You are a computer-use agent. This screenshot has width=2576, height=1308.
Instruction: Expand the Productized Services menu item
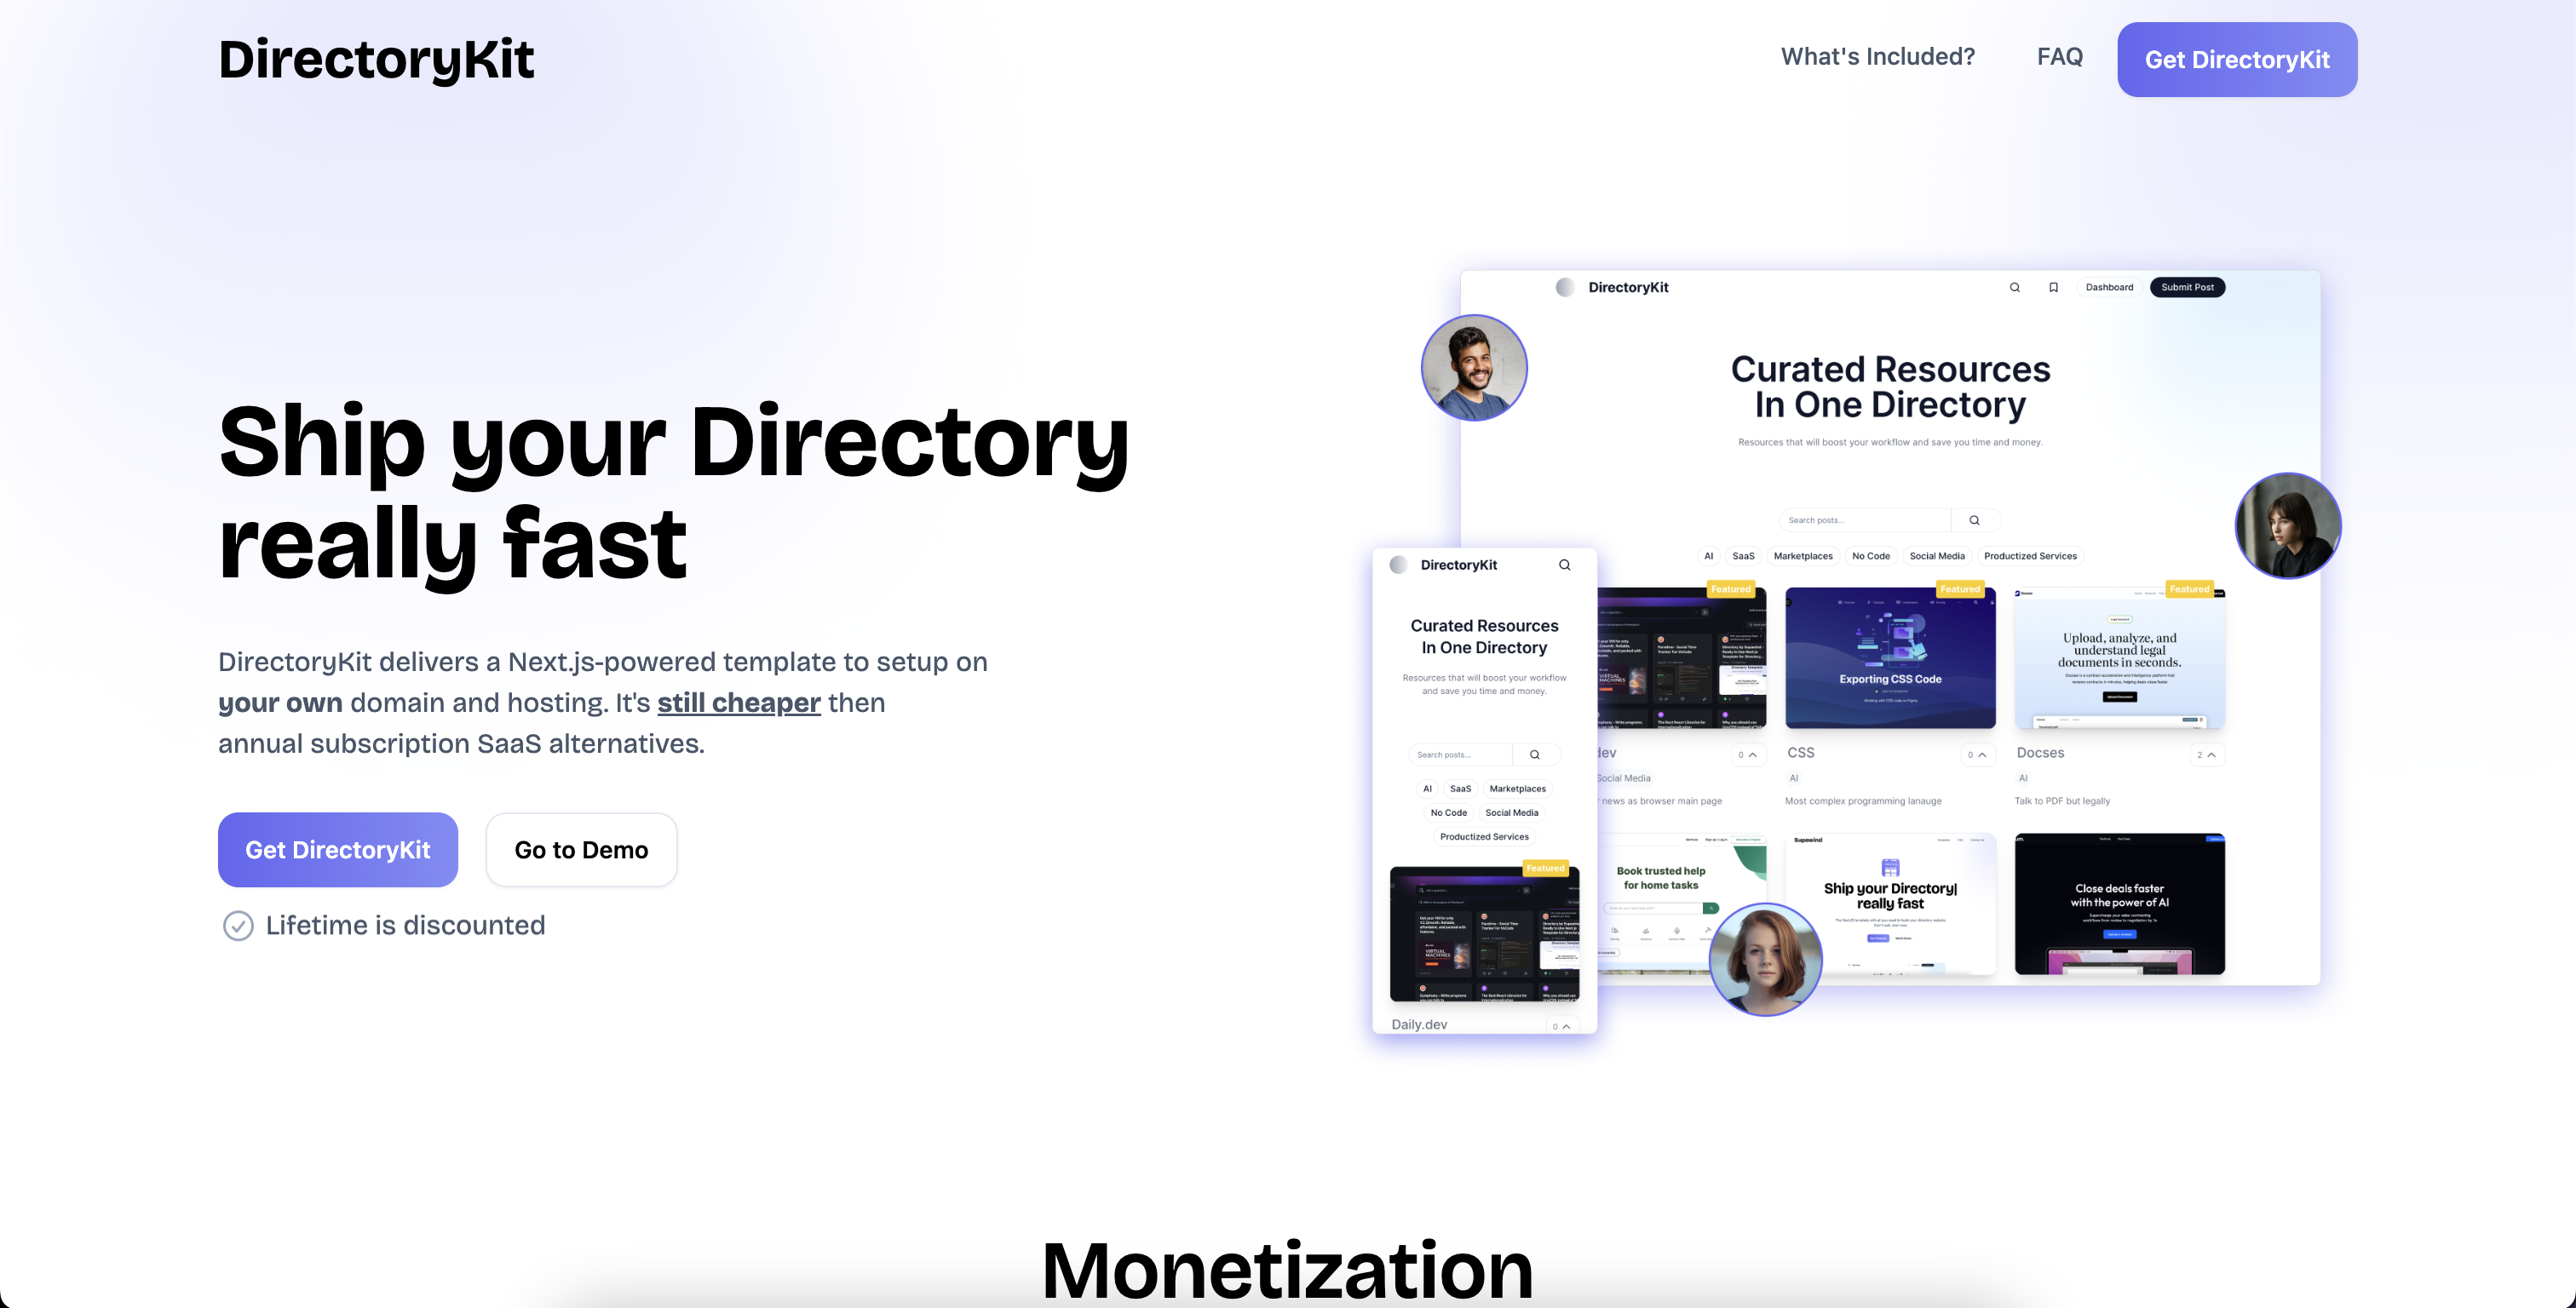click(x=1483, y=835)
